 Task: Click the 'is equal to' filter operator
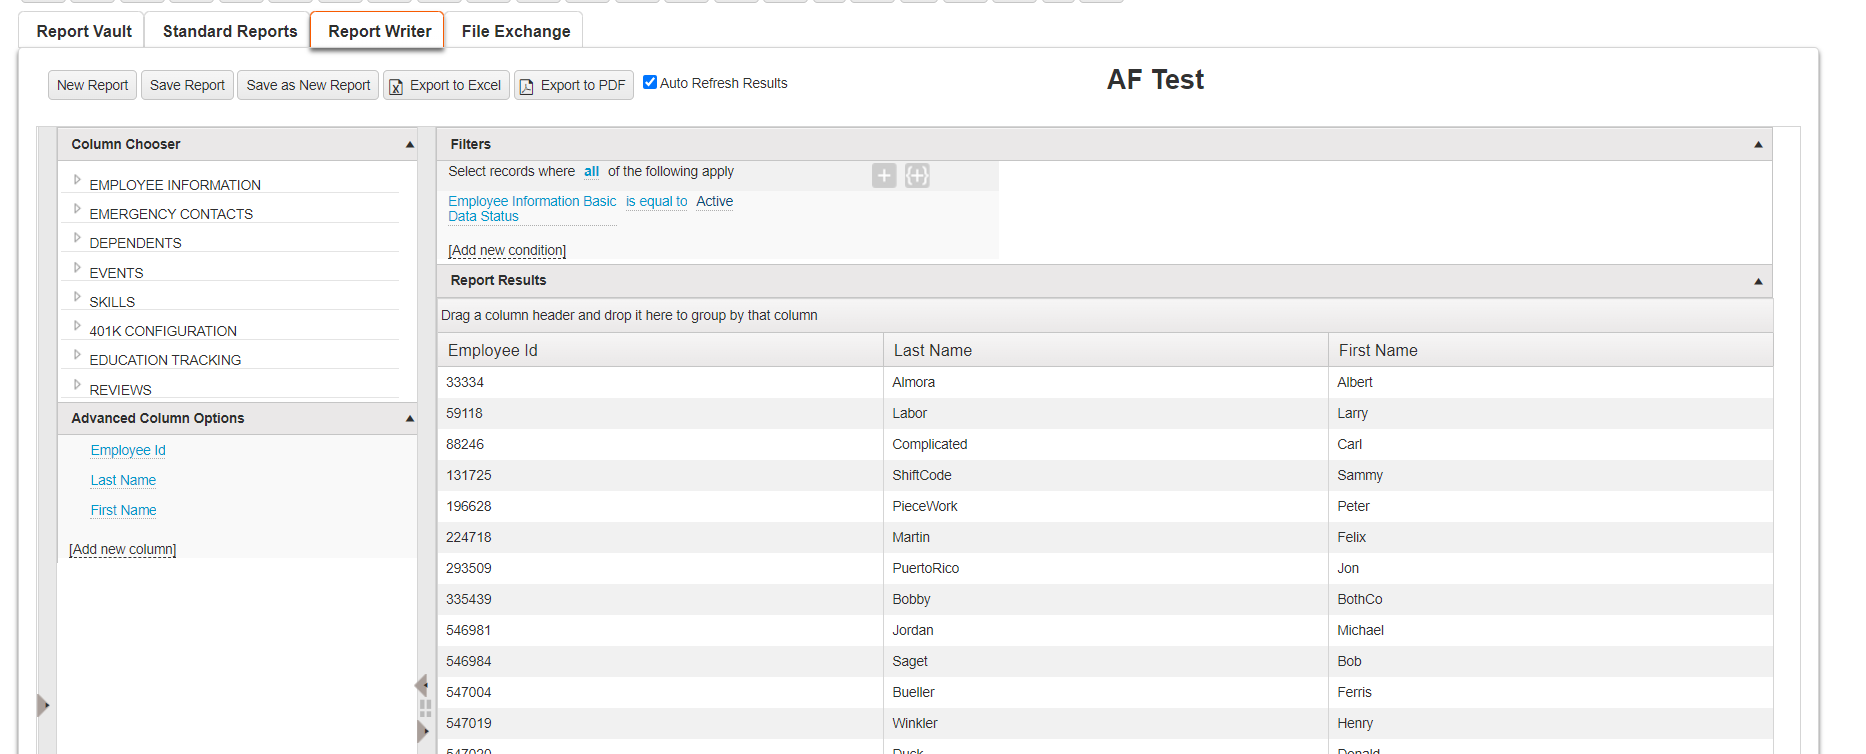657,201
